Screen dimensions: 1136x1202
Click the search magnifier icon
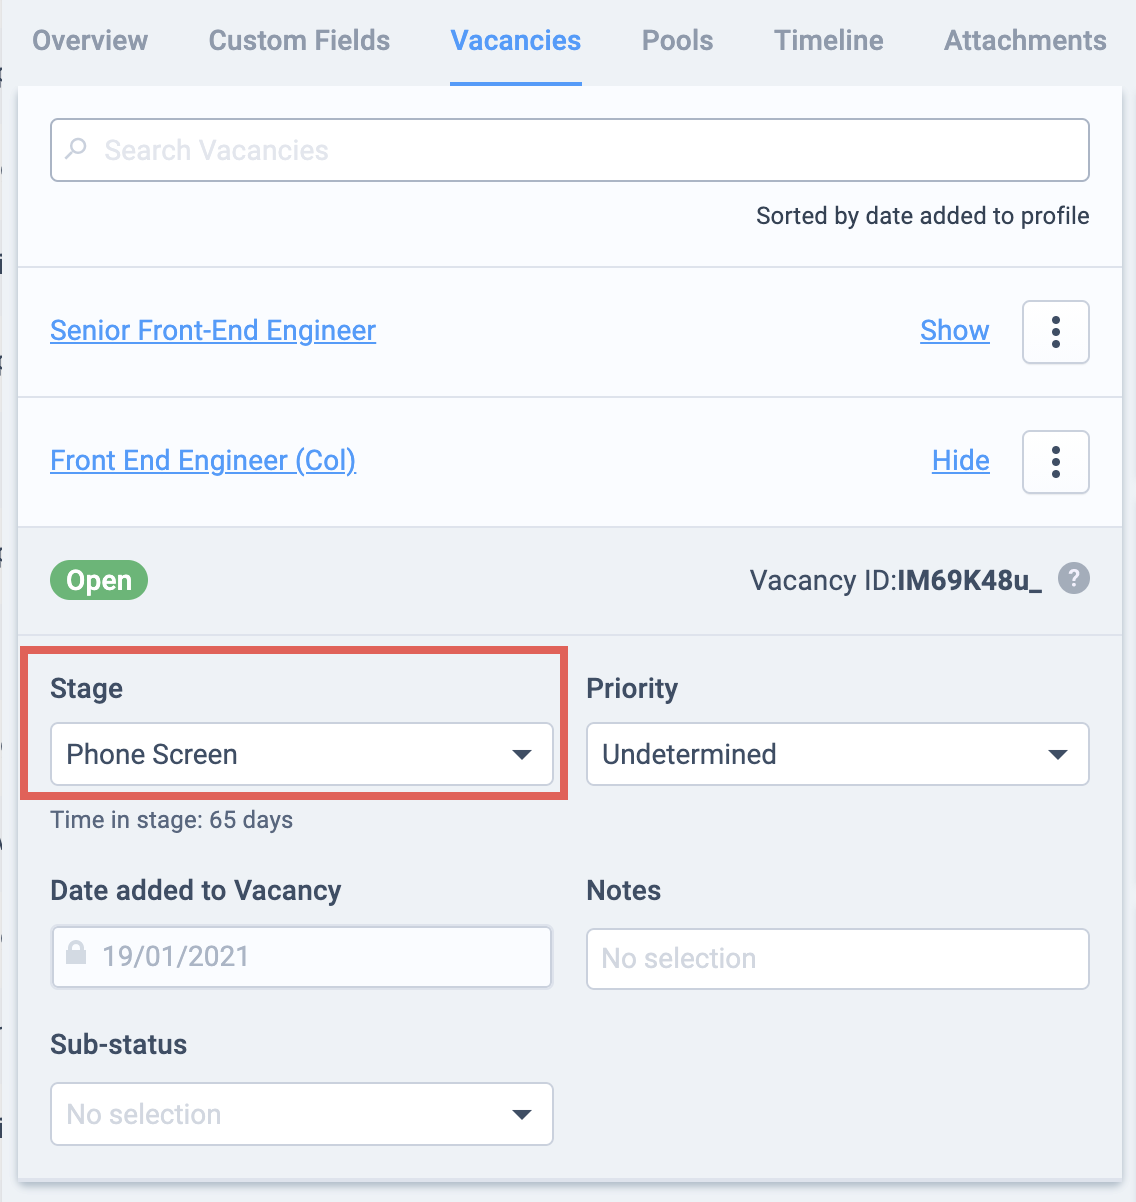click(x=76, y=150)
